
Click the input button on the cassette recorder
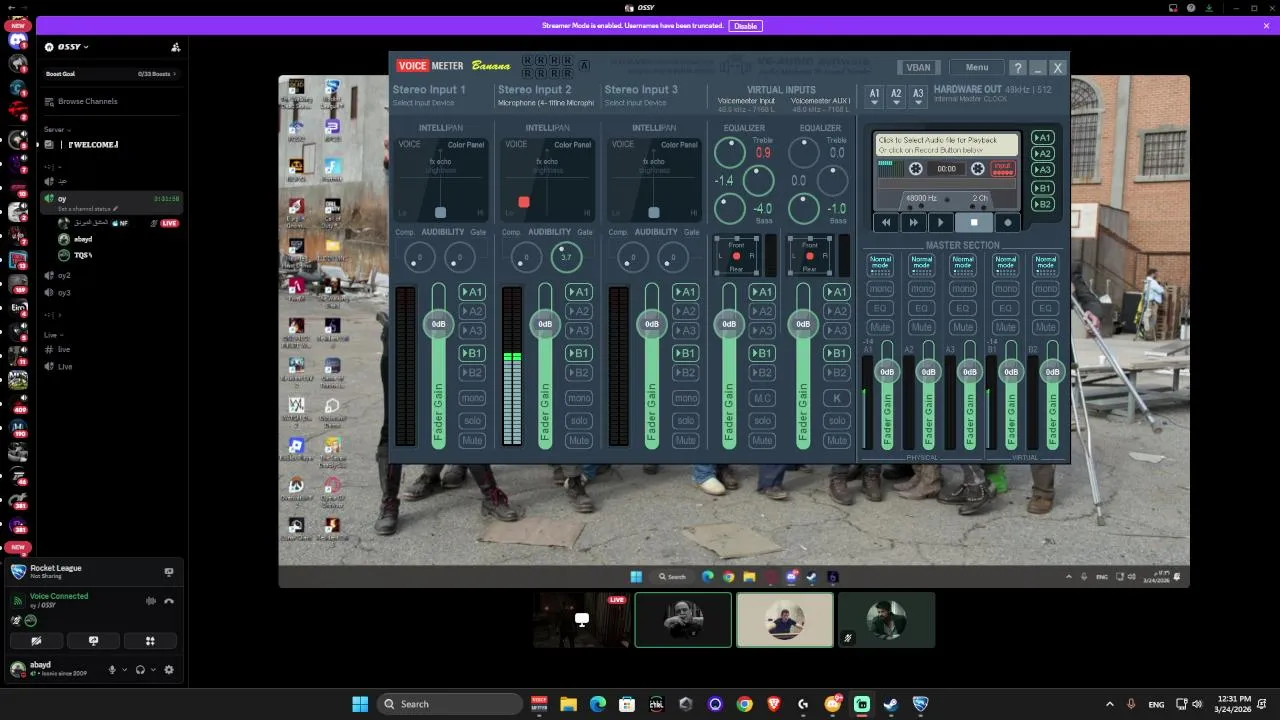pyautogui.click(x=1002, y=169)
